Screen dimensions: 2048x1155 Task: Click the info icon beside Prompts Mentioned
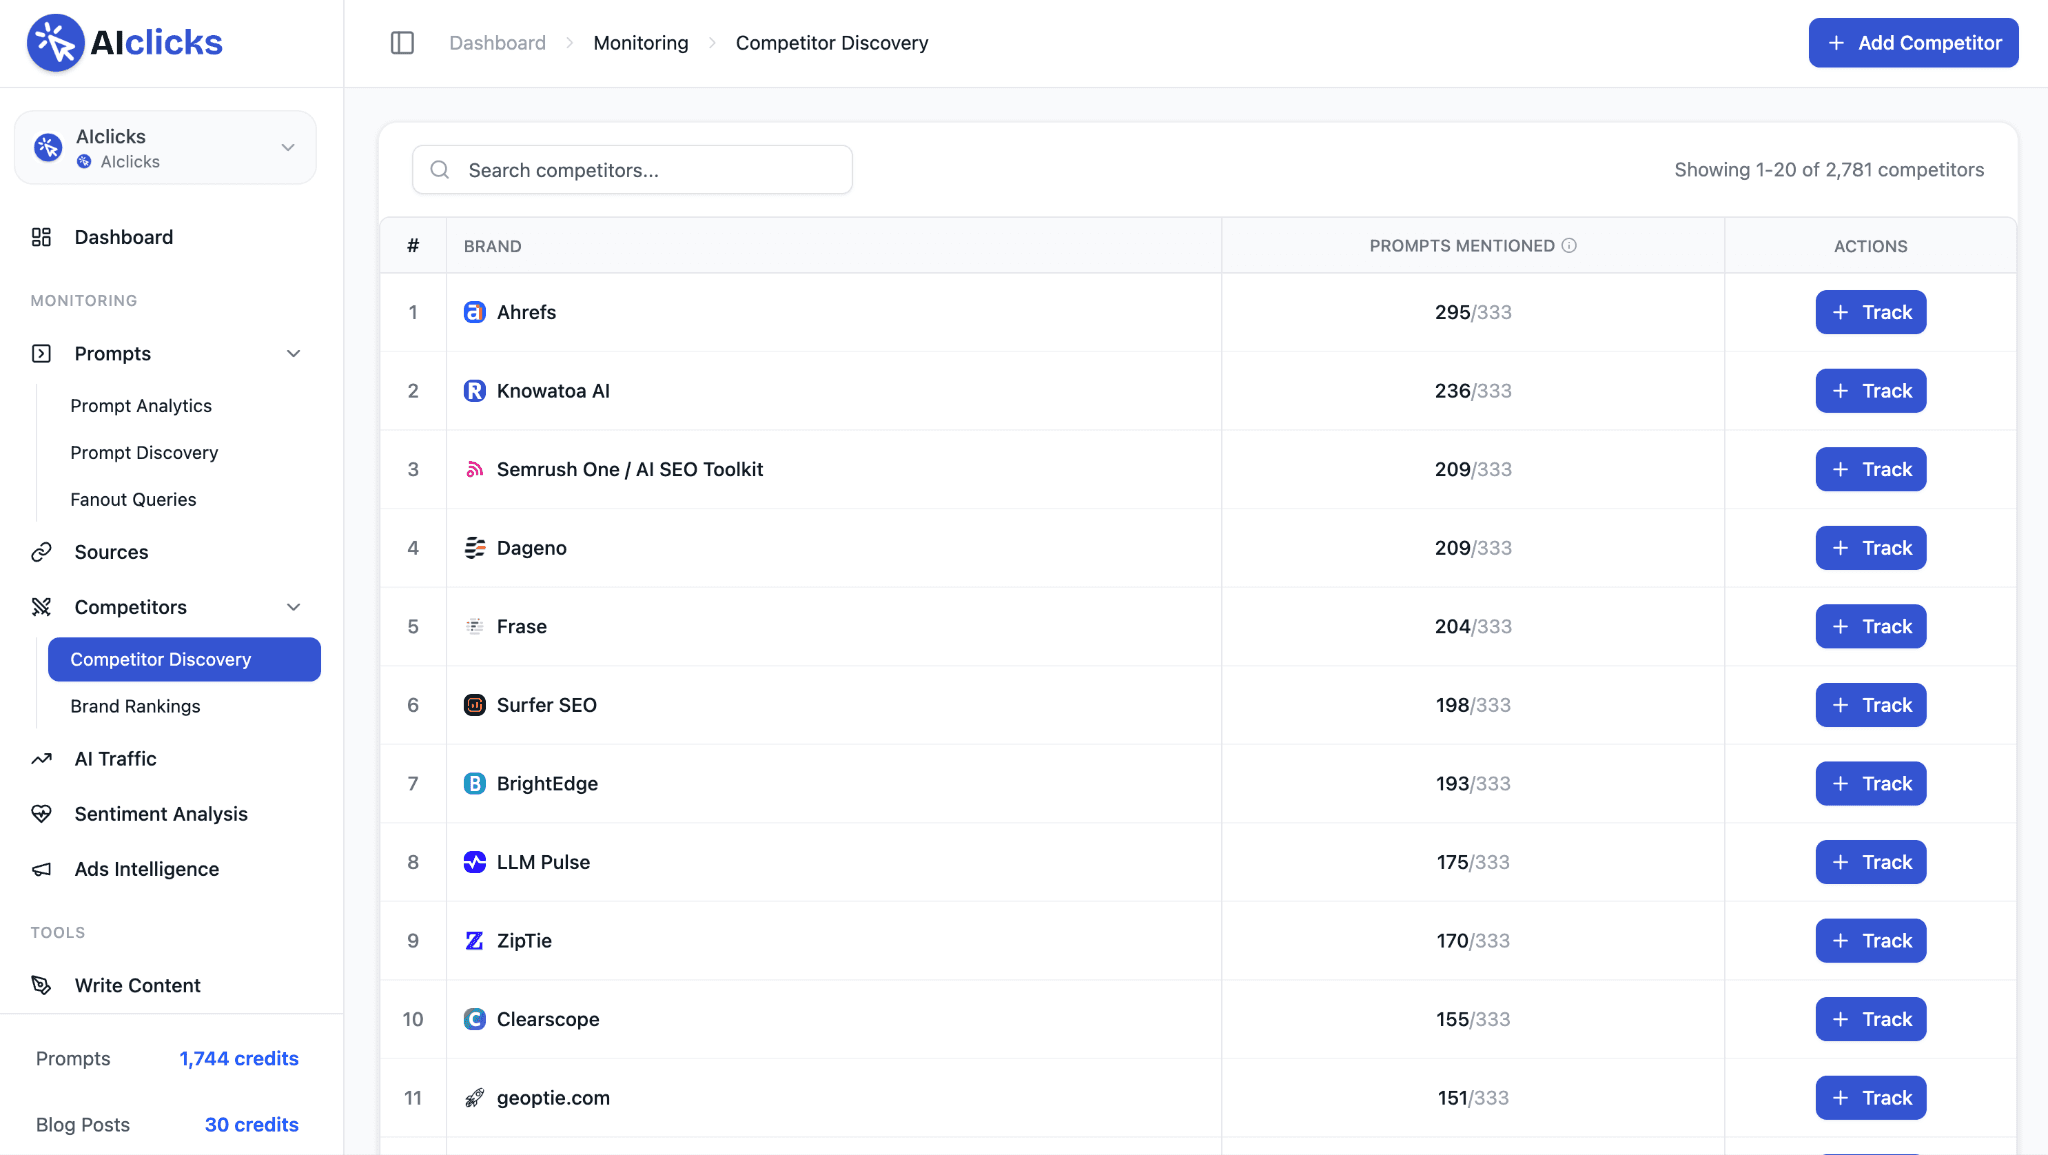[1569, 245]
